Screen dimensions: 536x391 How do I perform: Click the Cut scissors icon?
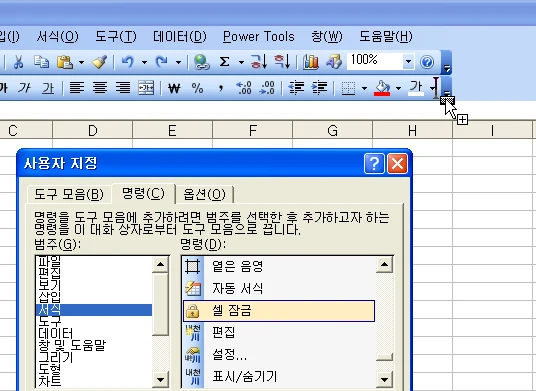(x=18, y=62)
